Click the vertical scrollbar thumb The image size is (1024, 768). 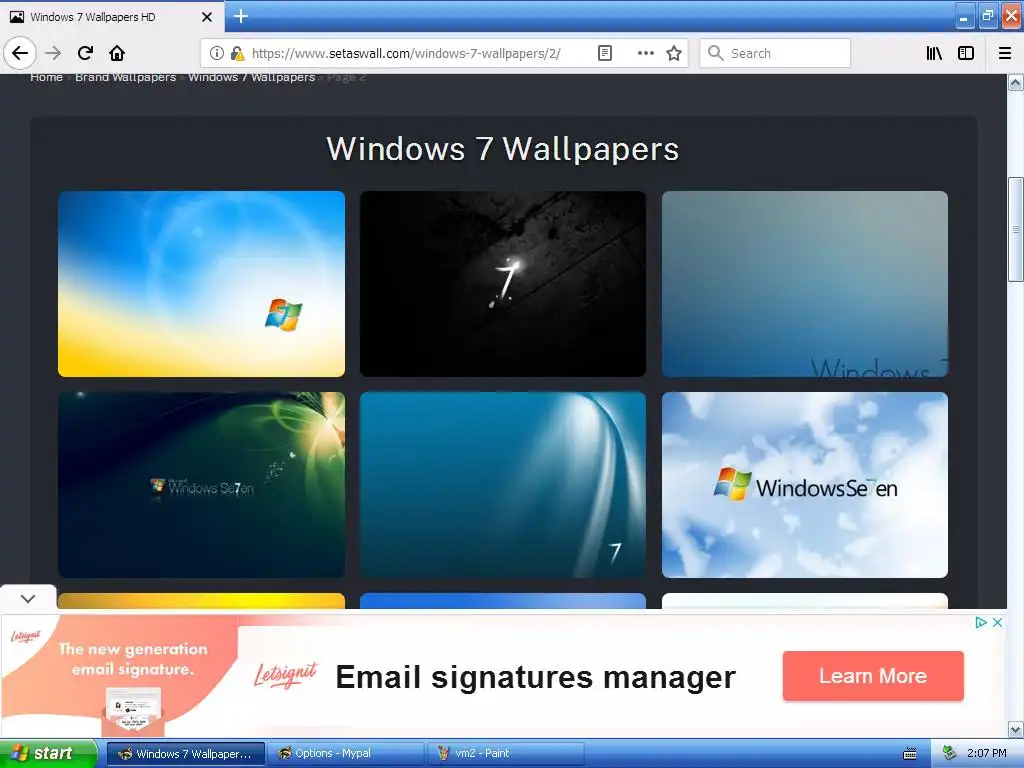coord(1016,229)
